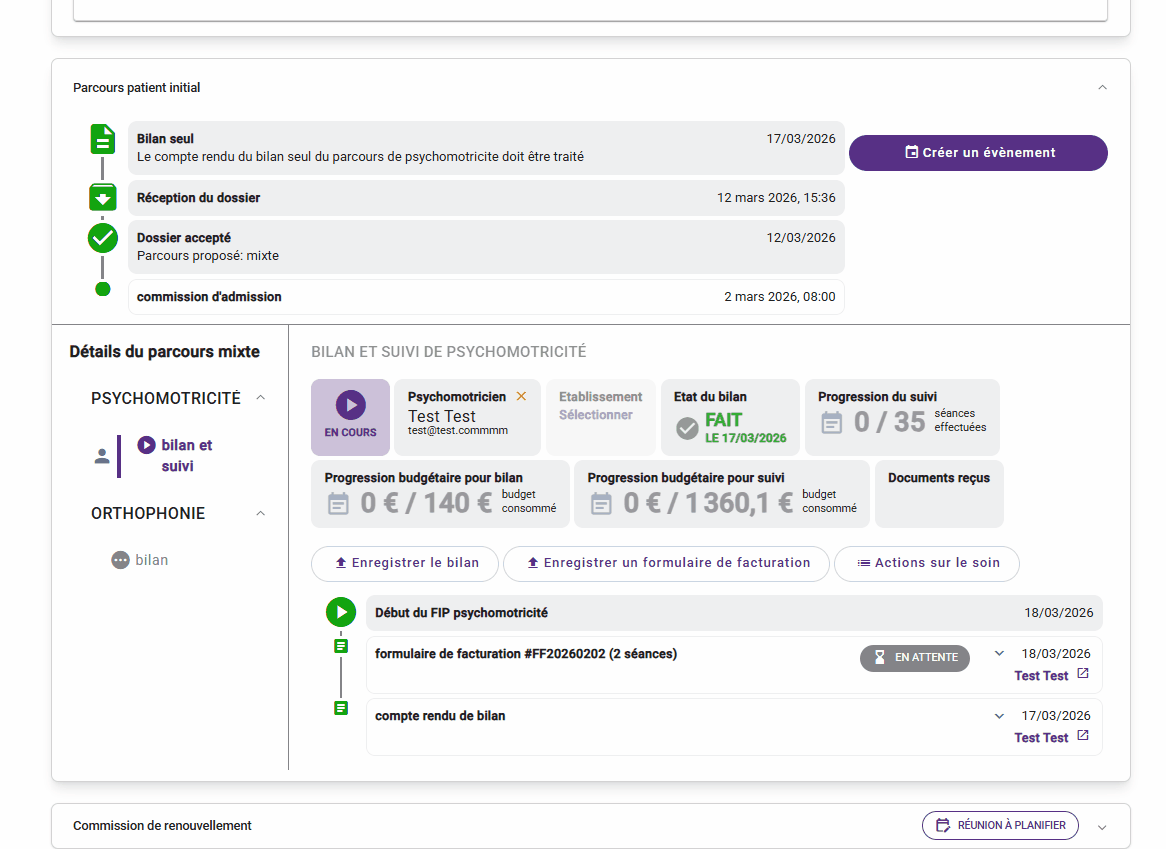Click the grey ellipsis icon beside Orthophonie bilan
The width and height of the screenshot is (1166, 849).
click(121, 560)
